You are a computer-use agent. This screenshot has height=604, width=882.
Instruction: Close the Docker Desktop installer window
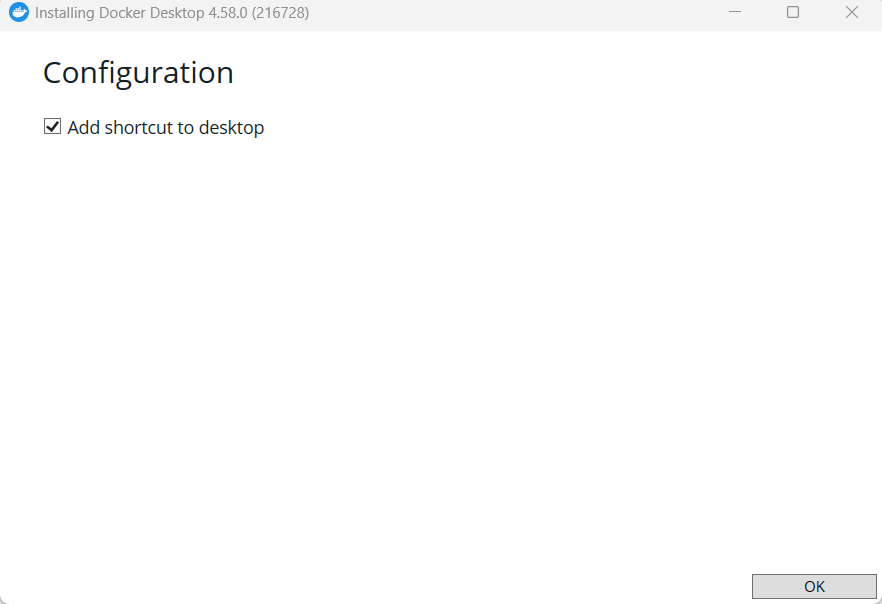852,12
